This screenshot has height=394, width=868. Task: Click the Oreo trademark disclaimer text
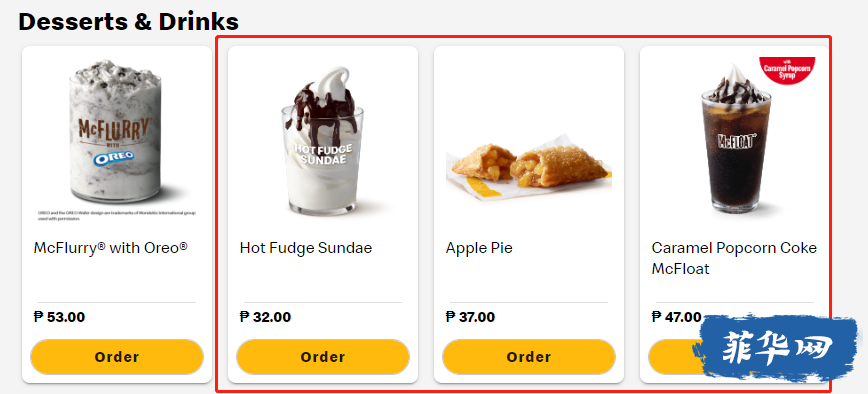pos(116,216)
